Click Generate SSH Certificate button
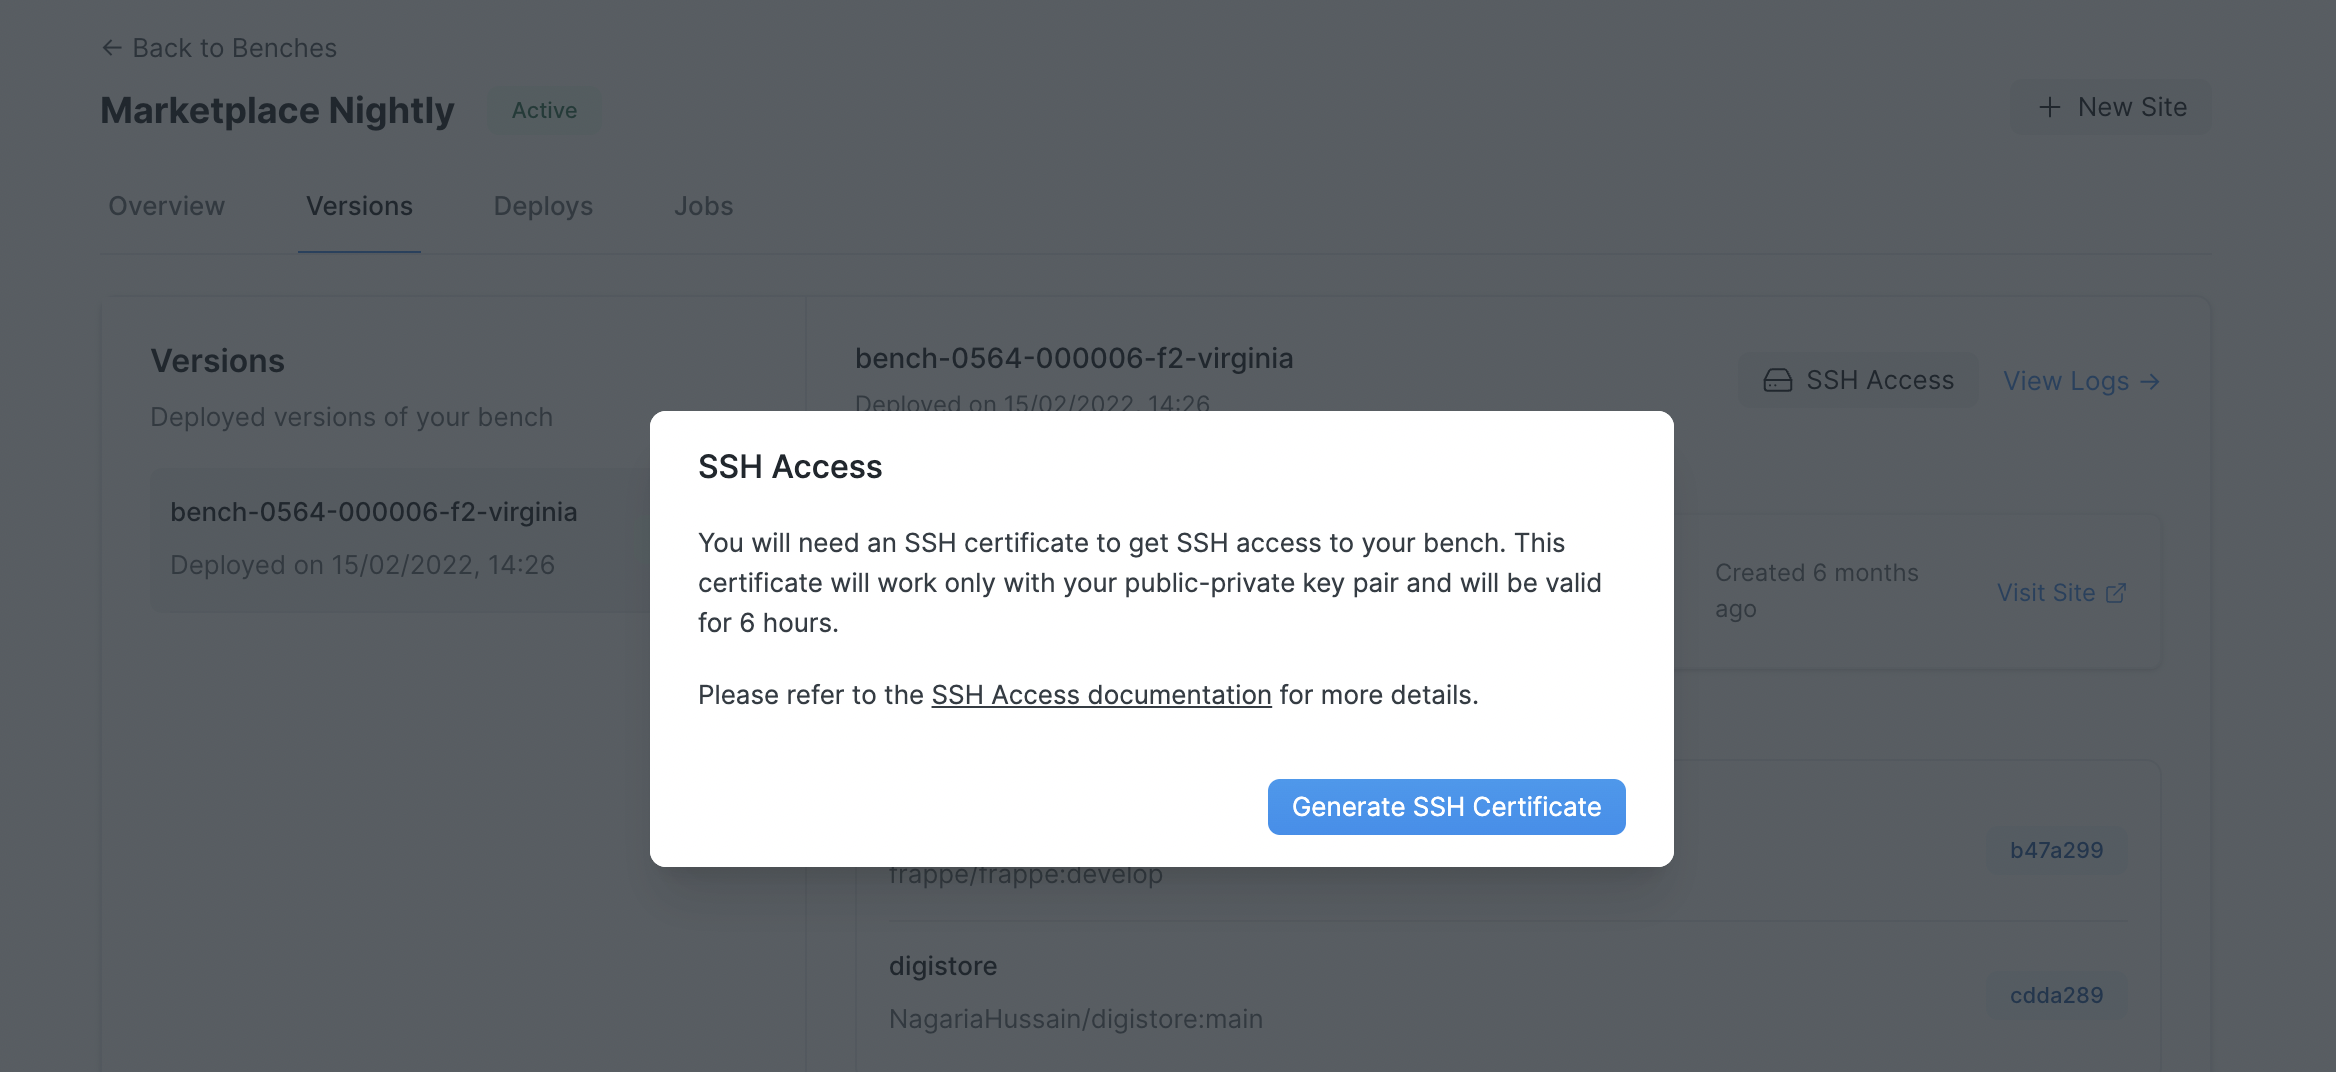This screenshot has height=1072, width=2336. 1446,807
